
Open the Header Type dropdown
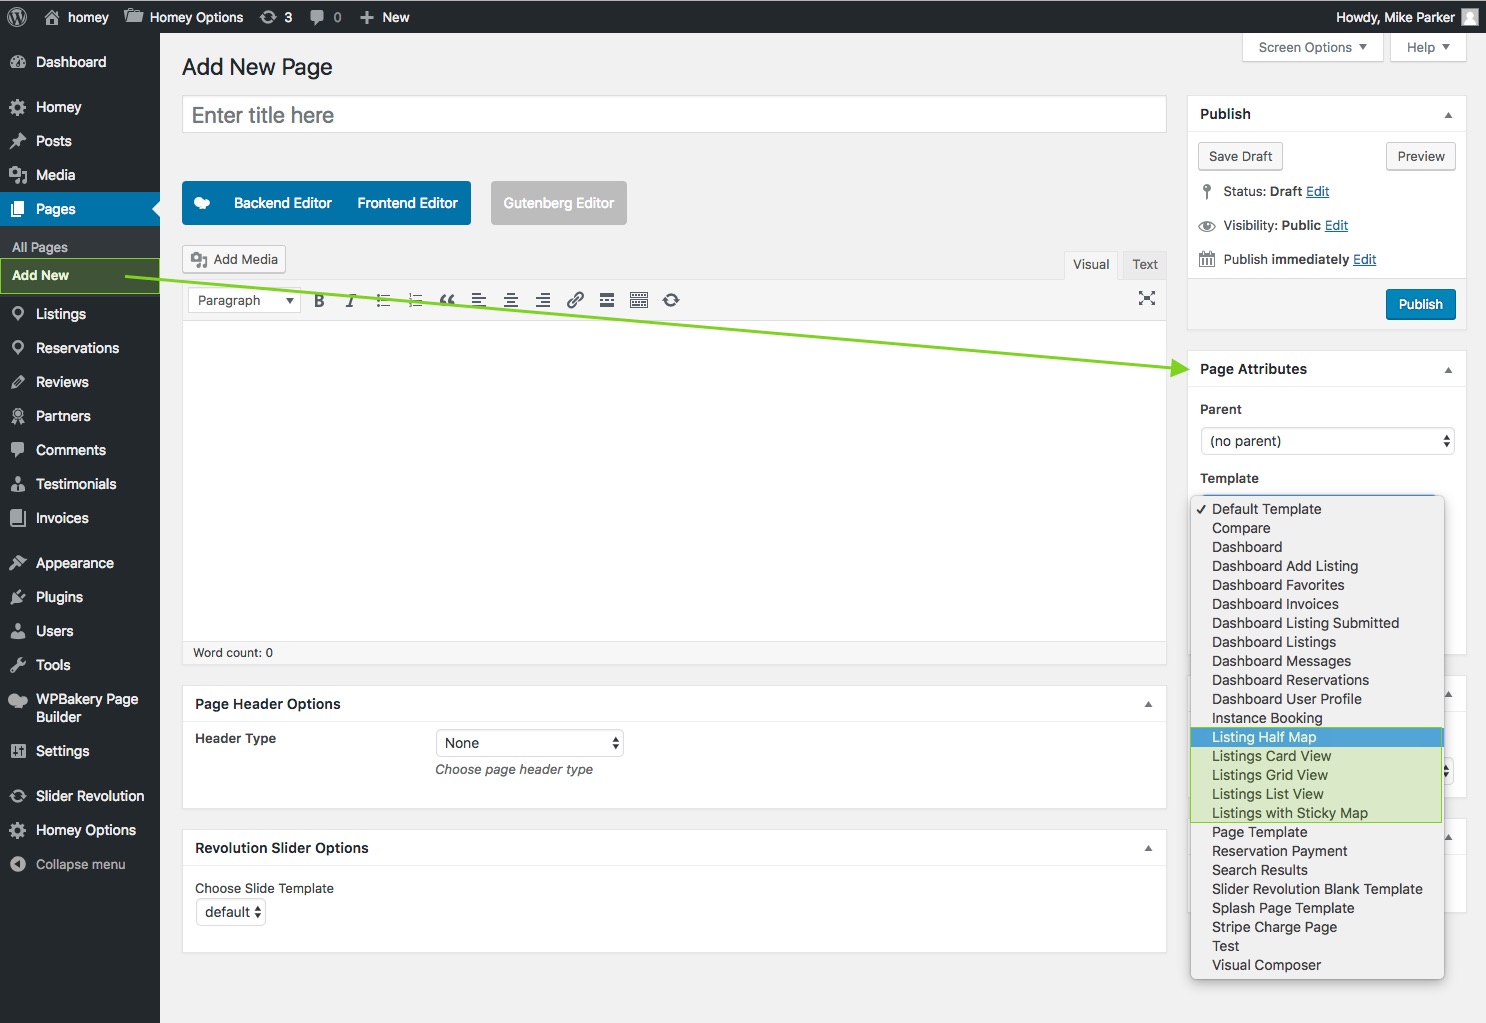click(x=530, y=743)
